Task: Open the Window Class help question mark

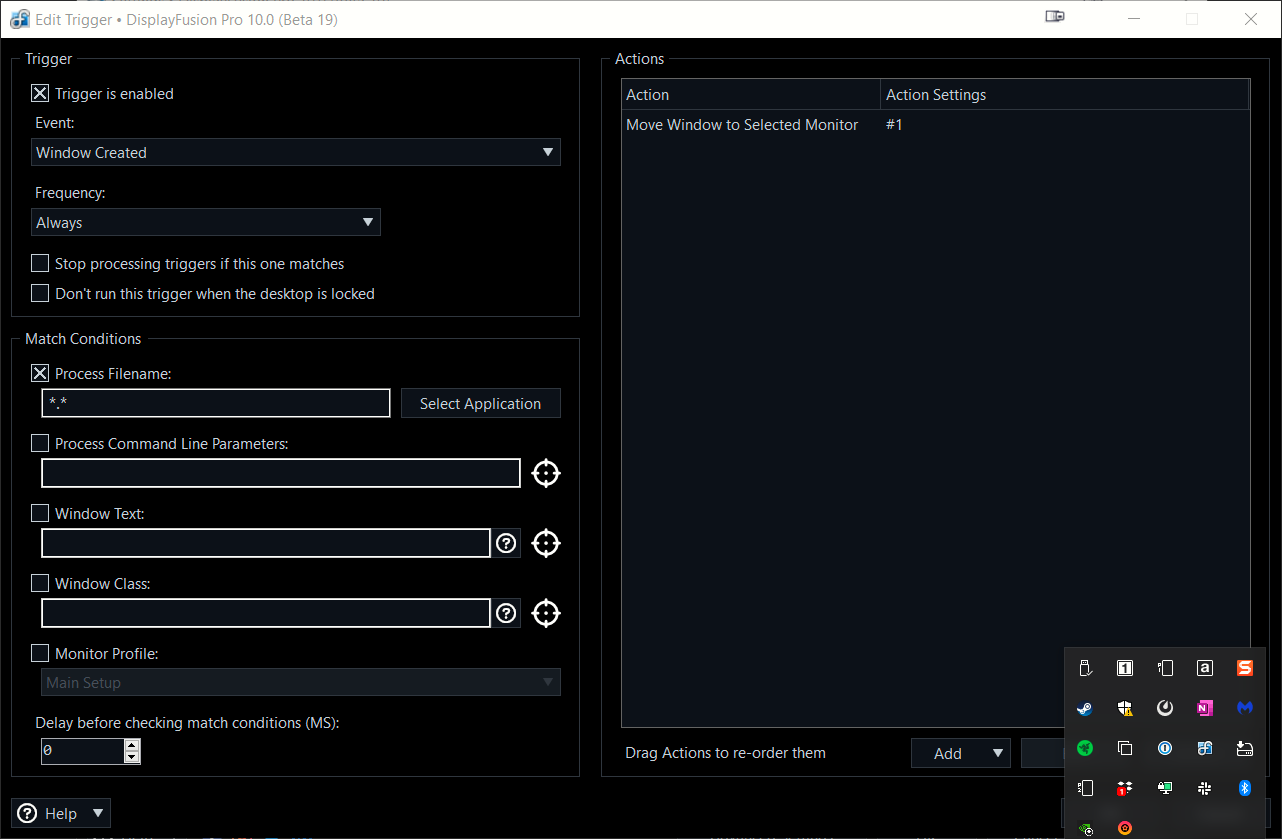Action: [x=506, y=613]
